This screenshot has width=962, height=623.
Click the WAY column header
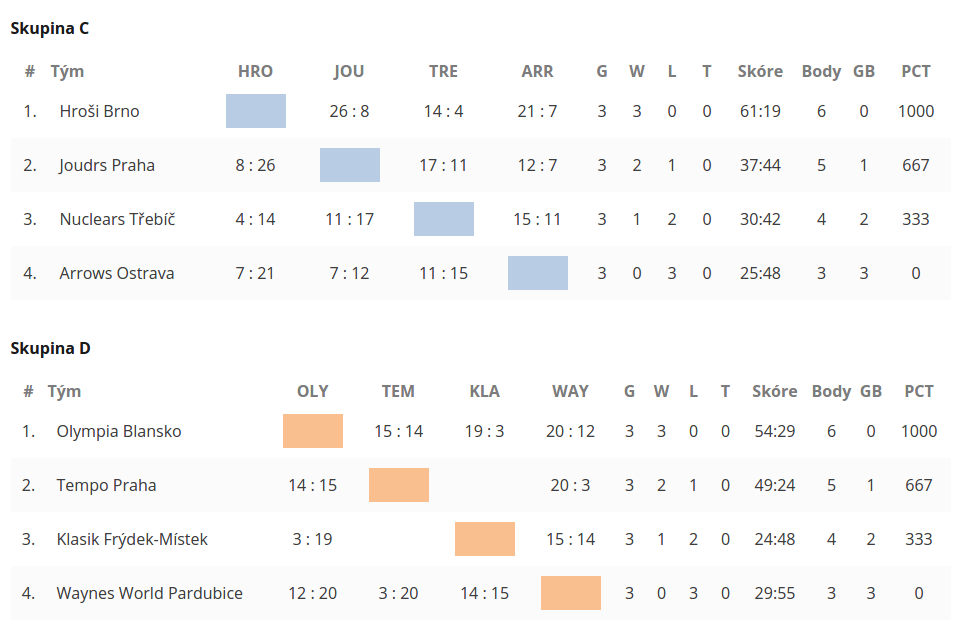coord(570,391)
